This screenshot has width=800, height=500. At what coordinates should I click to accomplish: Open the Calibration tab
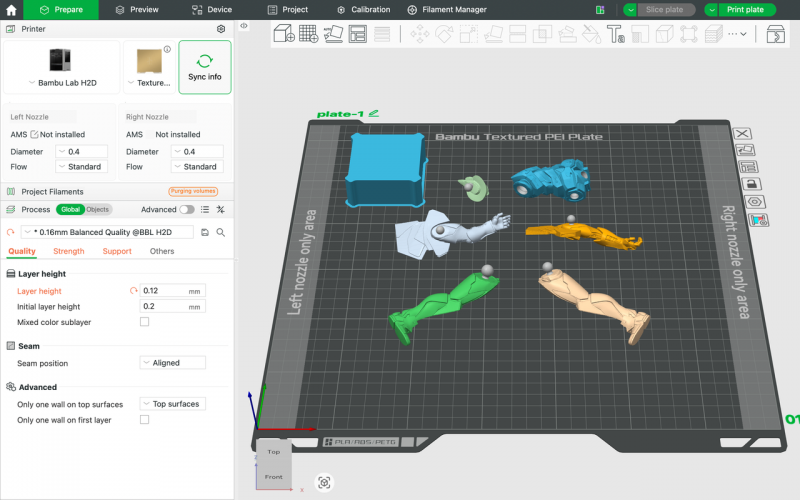tap(364, 10)
